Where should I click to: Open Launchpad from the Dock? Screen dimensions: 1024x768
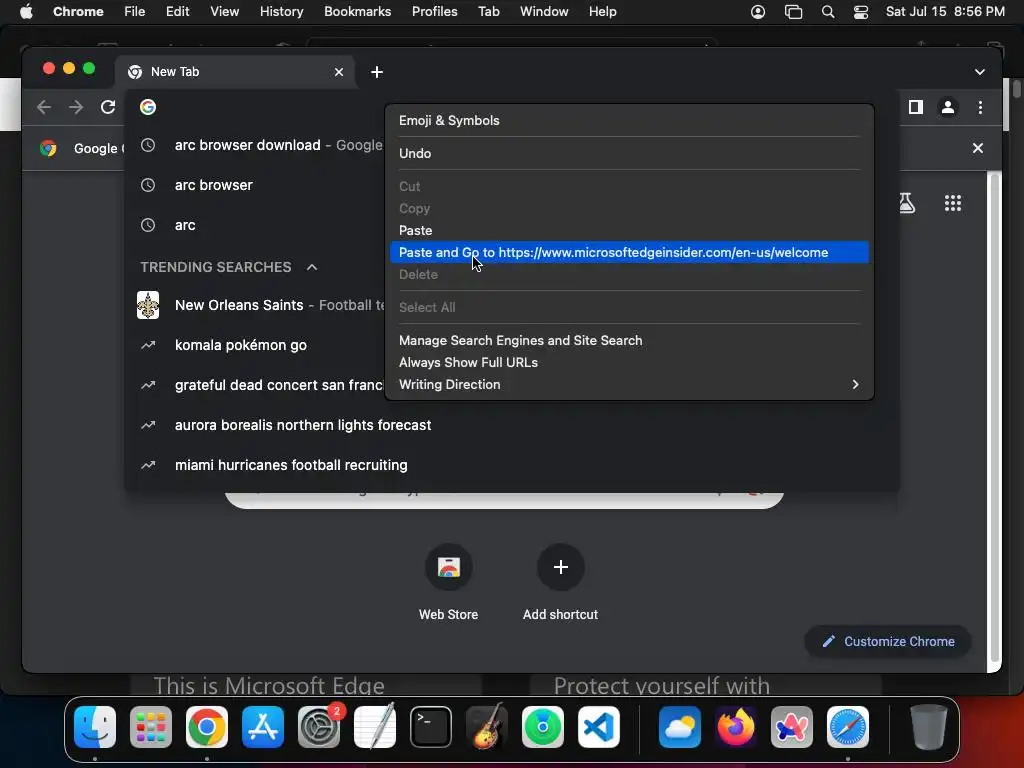click(x=151, y=727)
